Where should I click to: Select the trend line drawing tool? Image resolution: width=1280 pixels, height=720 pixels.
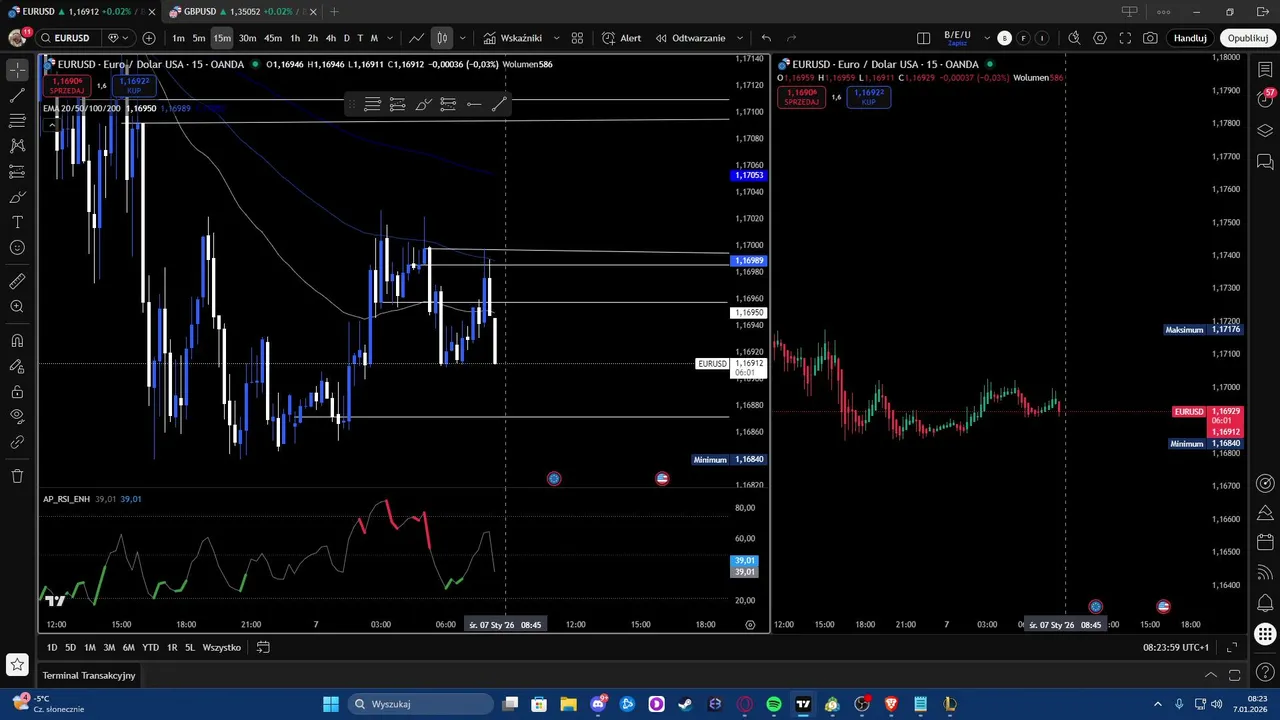(x=17, y=96)
